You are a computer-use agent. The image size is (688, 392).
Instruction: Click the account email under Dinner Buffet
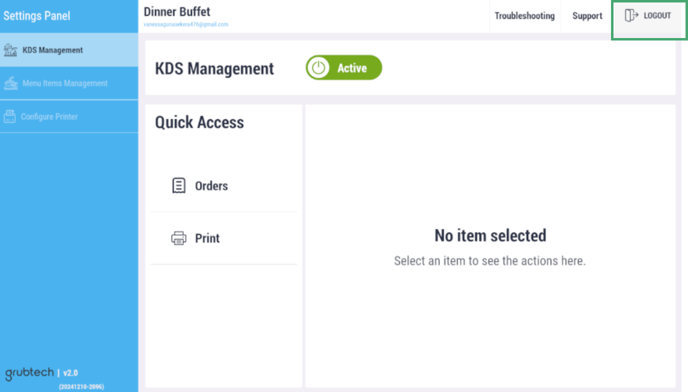pyautogui.click(x=186, y=24)
